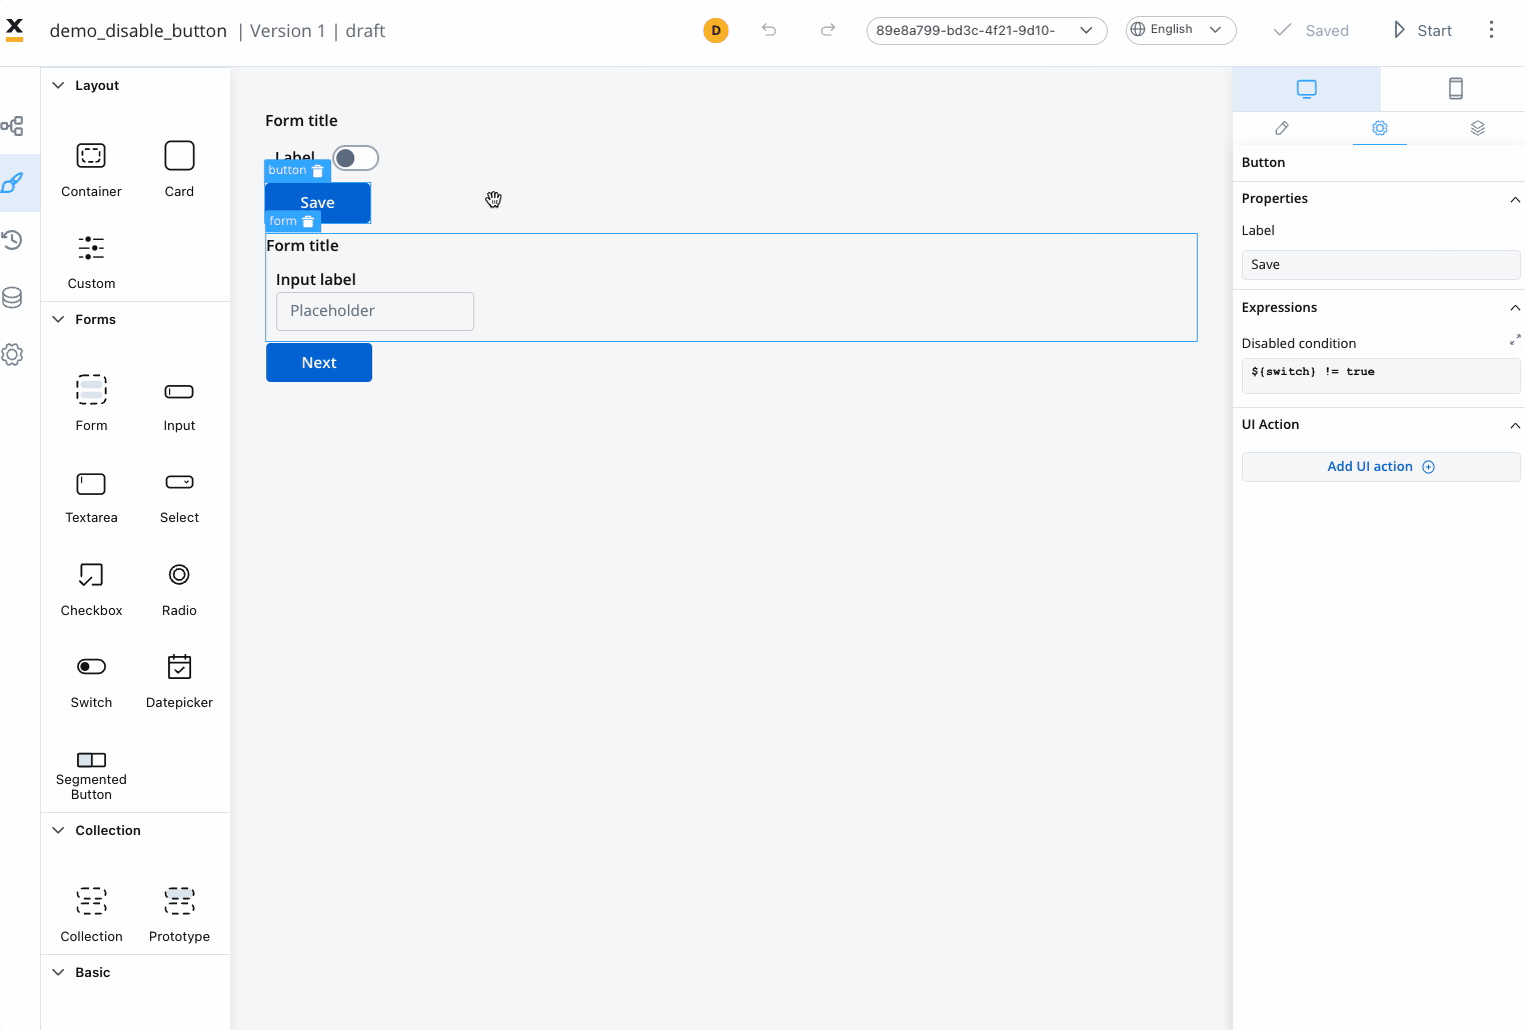Select the Save button on canvas
This screenshot has width=1525, height=1030.
point(318,203)
